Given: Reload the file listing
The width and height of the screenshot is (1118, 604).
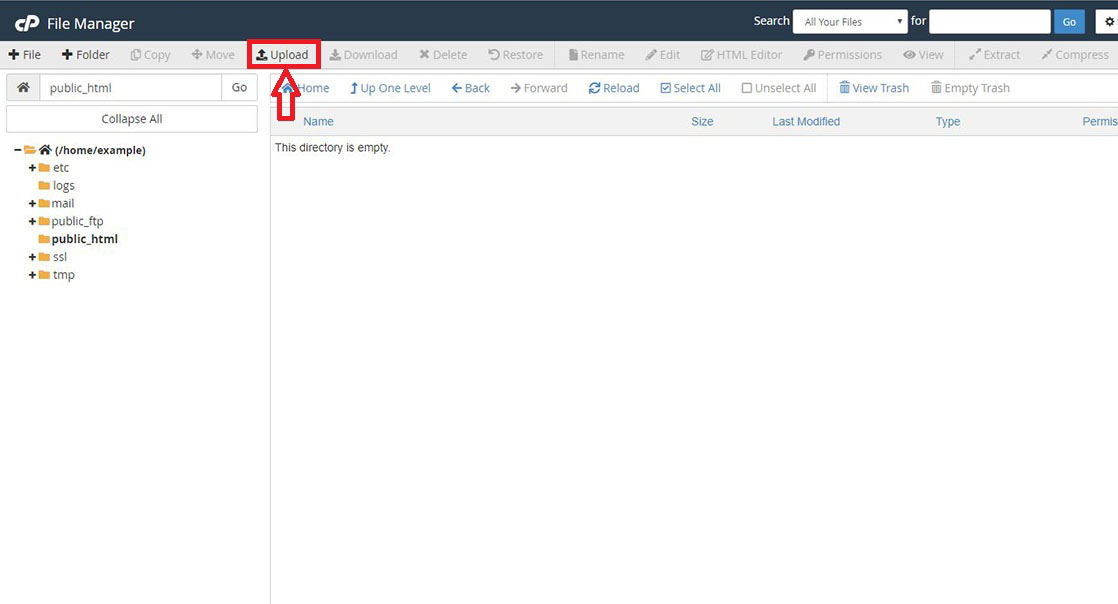Looking at the screenshot, I should 614,88.
